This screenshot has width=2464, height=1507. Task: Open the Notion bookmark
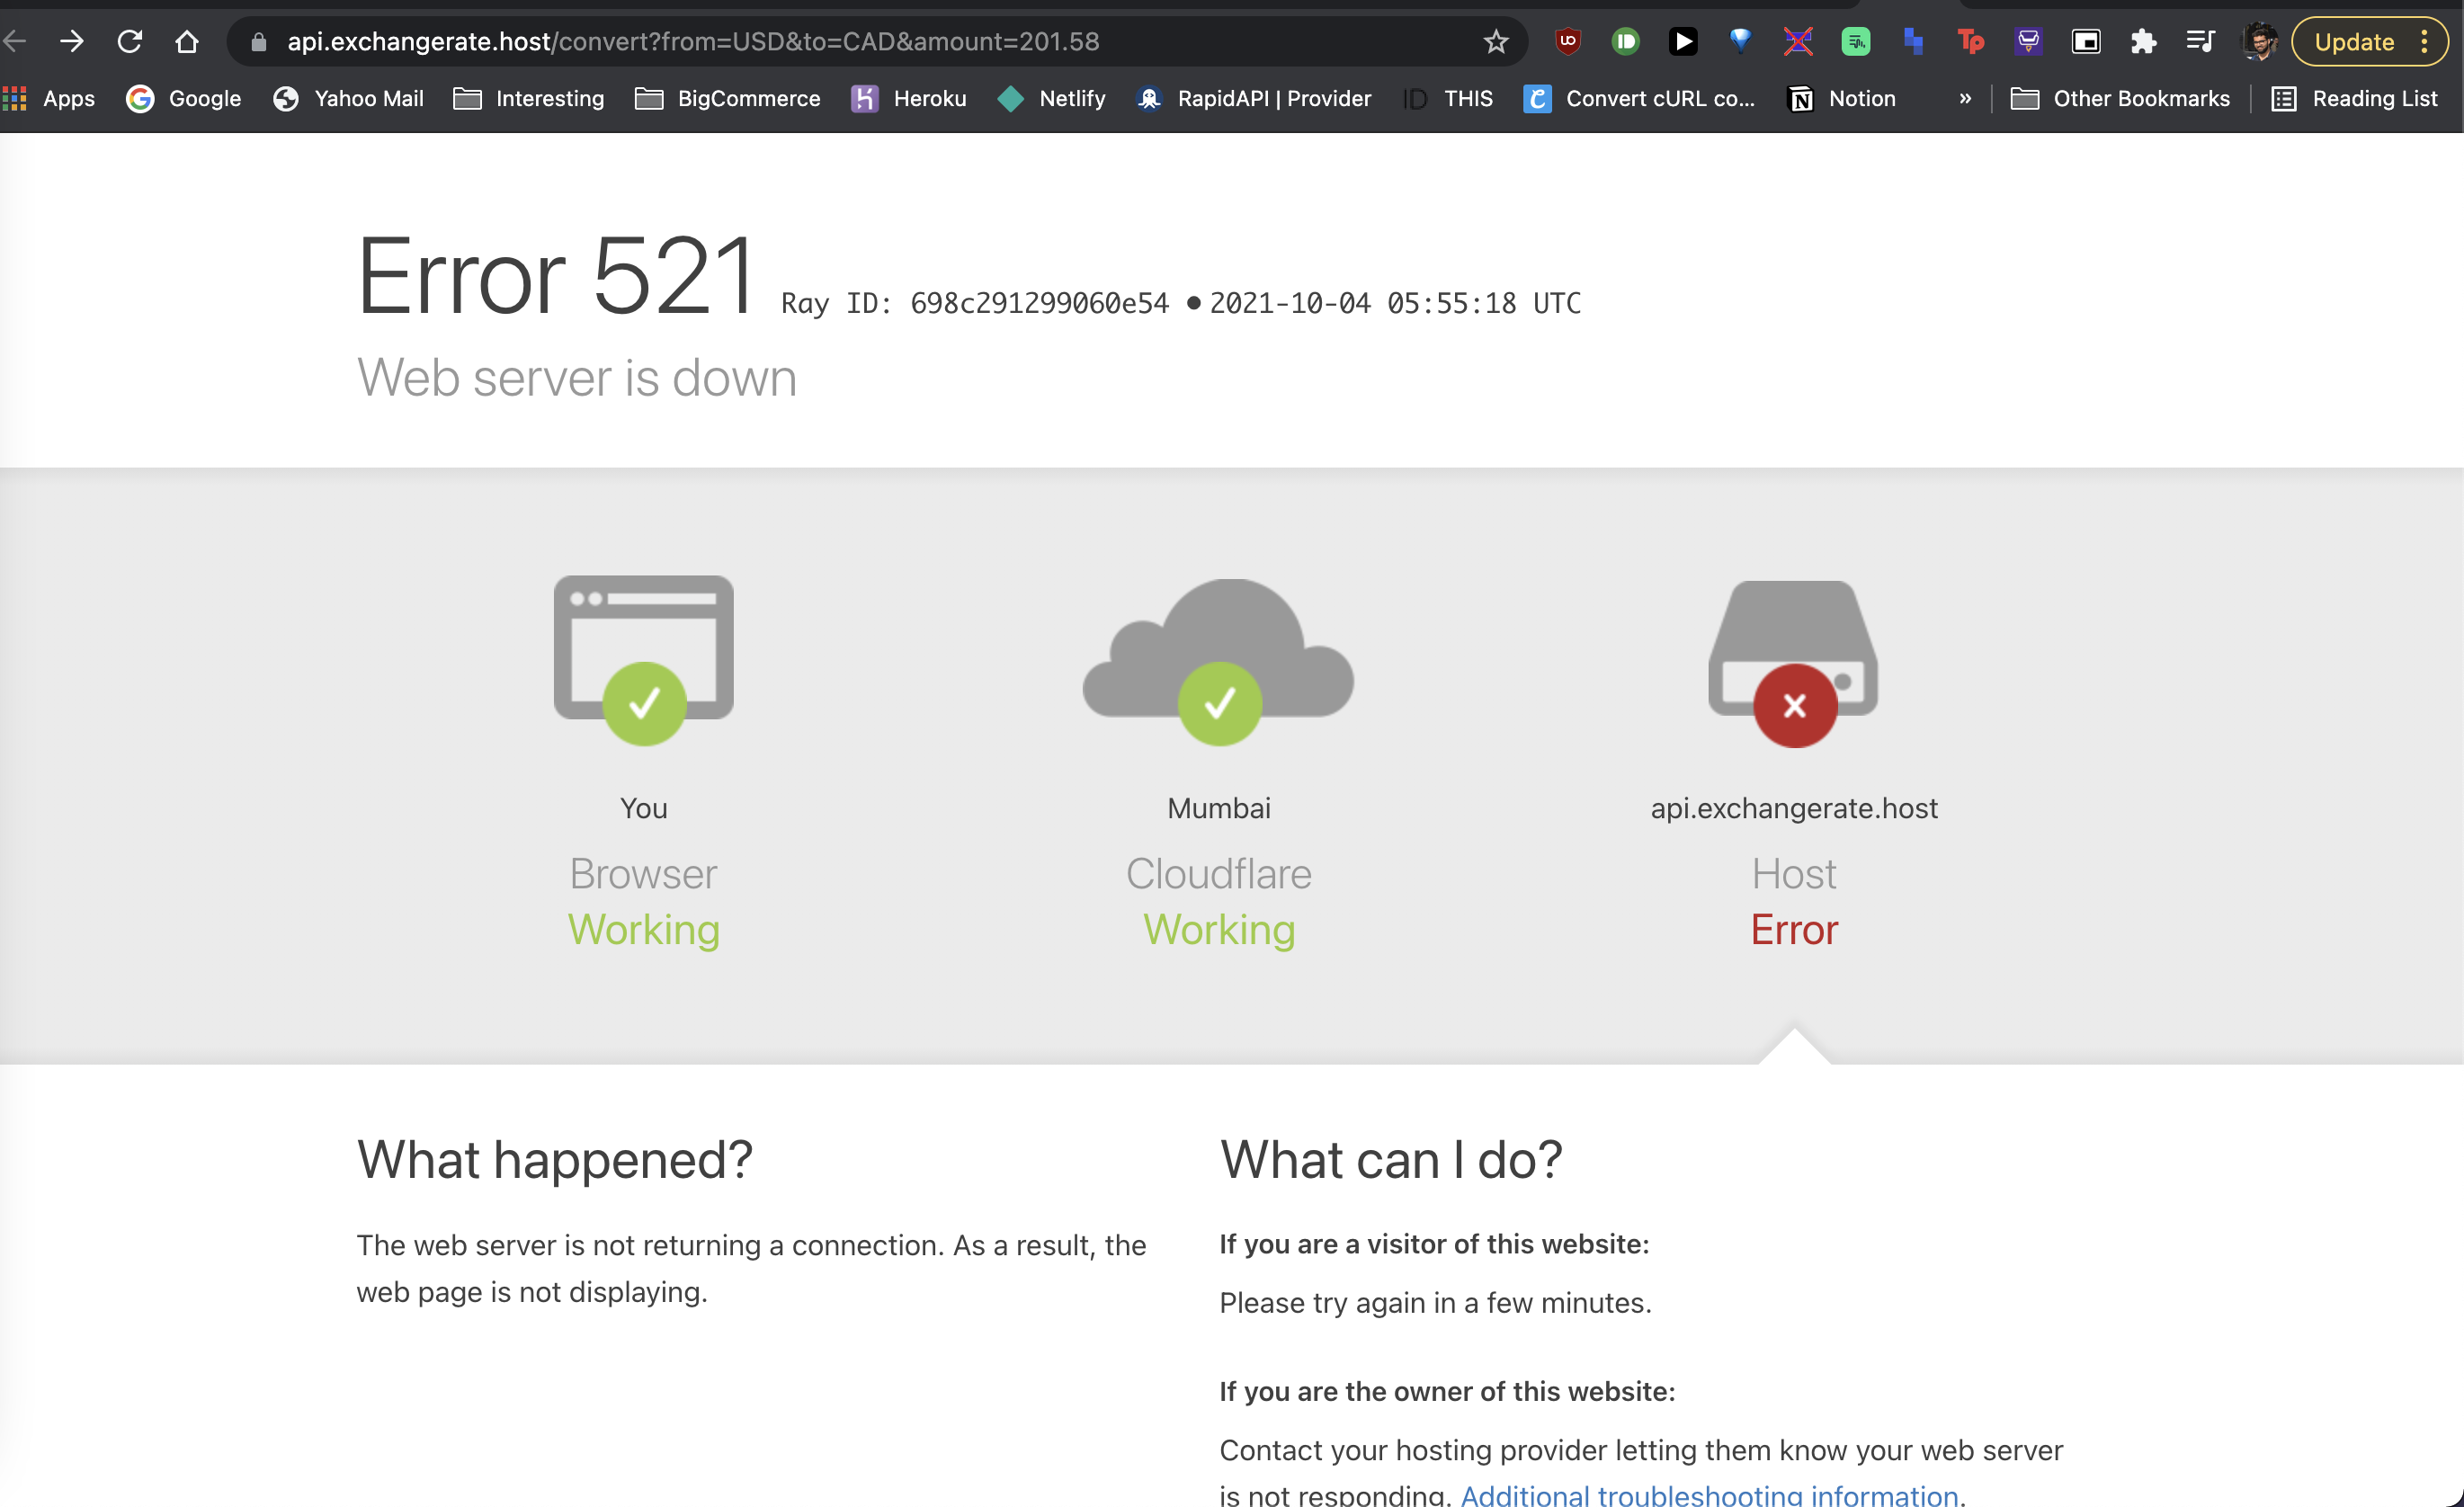tap(1841, 98)
